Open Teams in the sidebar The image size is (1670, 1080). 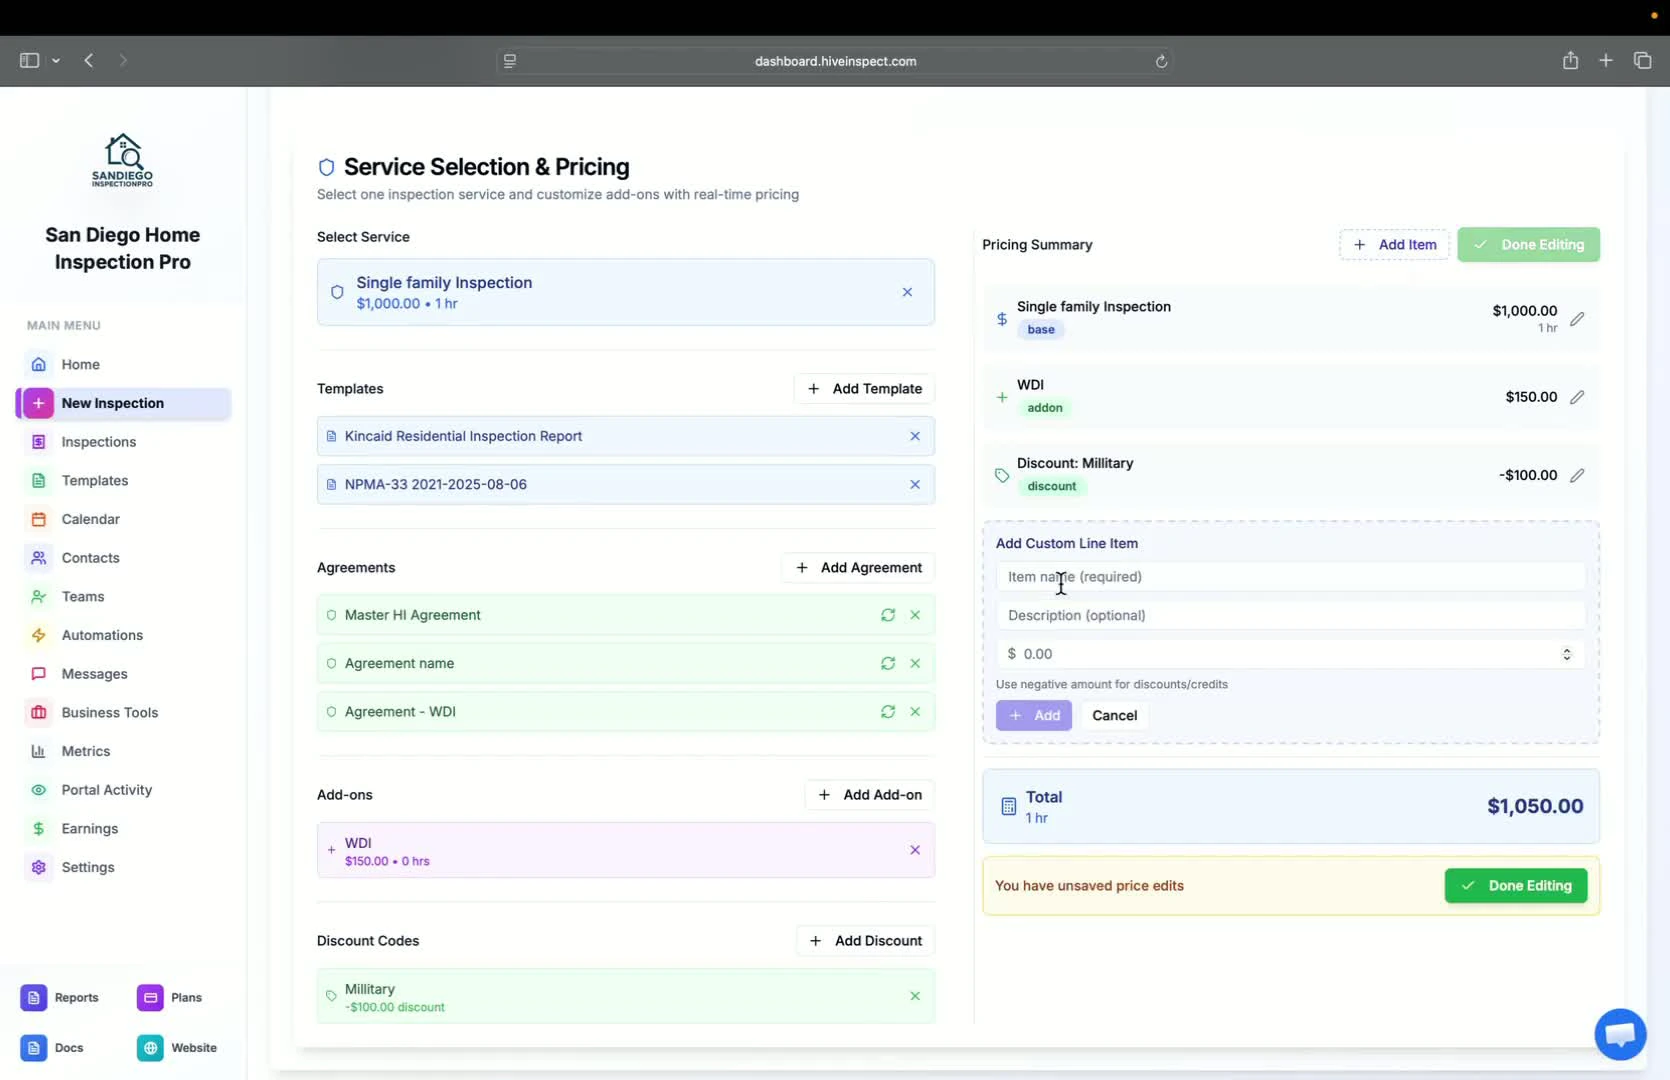point(82,597)
